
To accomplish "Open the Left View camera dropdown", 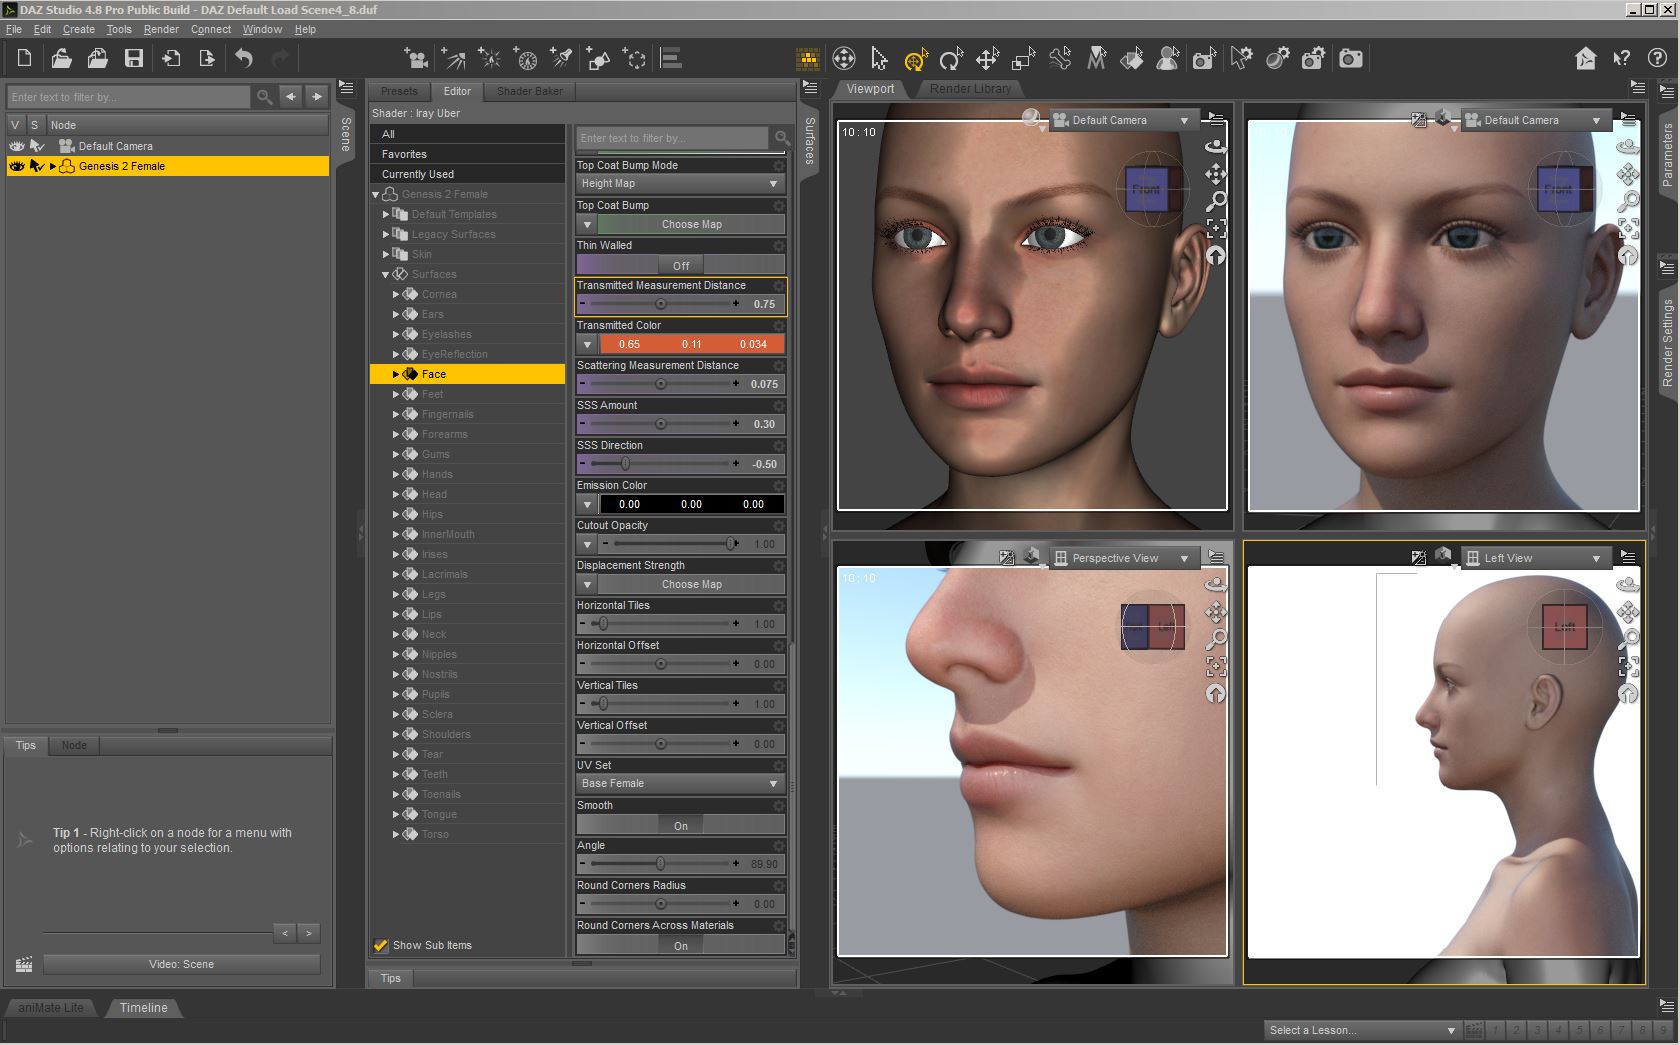I will 1535,558.
